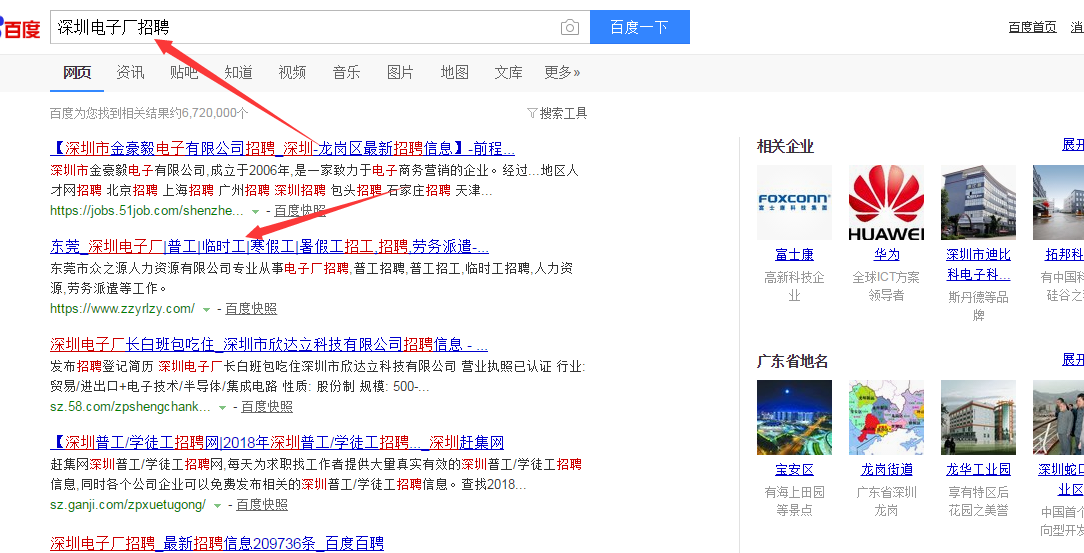This screenshot has width=1084, height=553.
Task: Click the search input box
Action: (300, 28)
